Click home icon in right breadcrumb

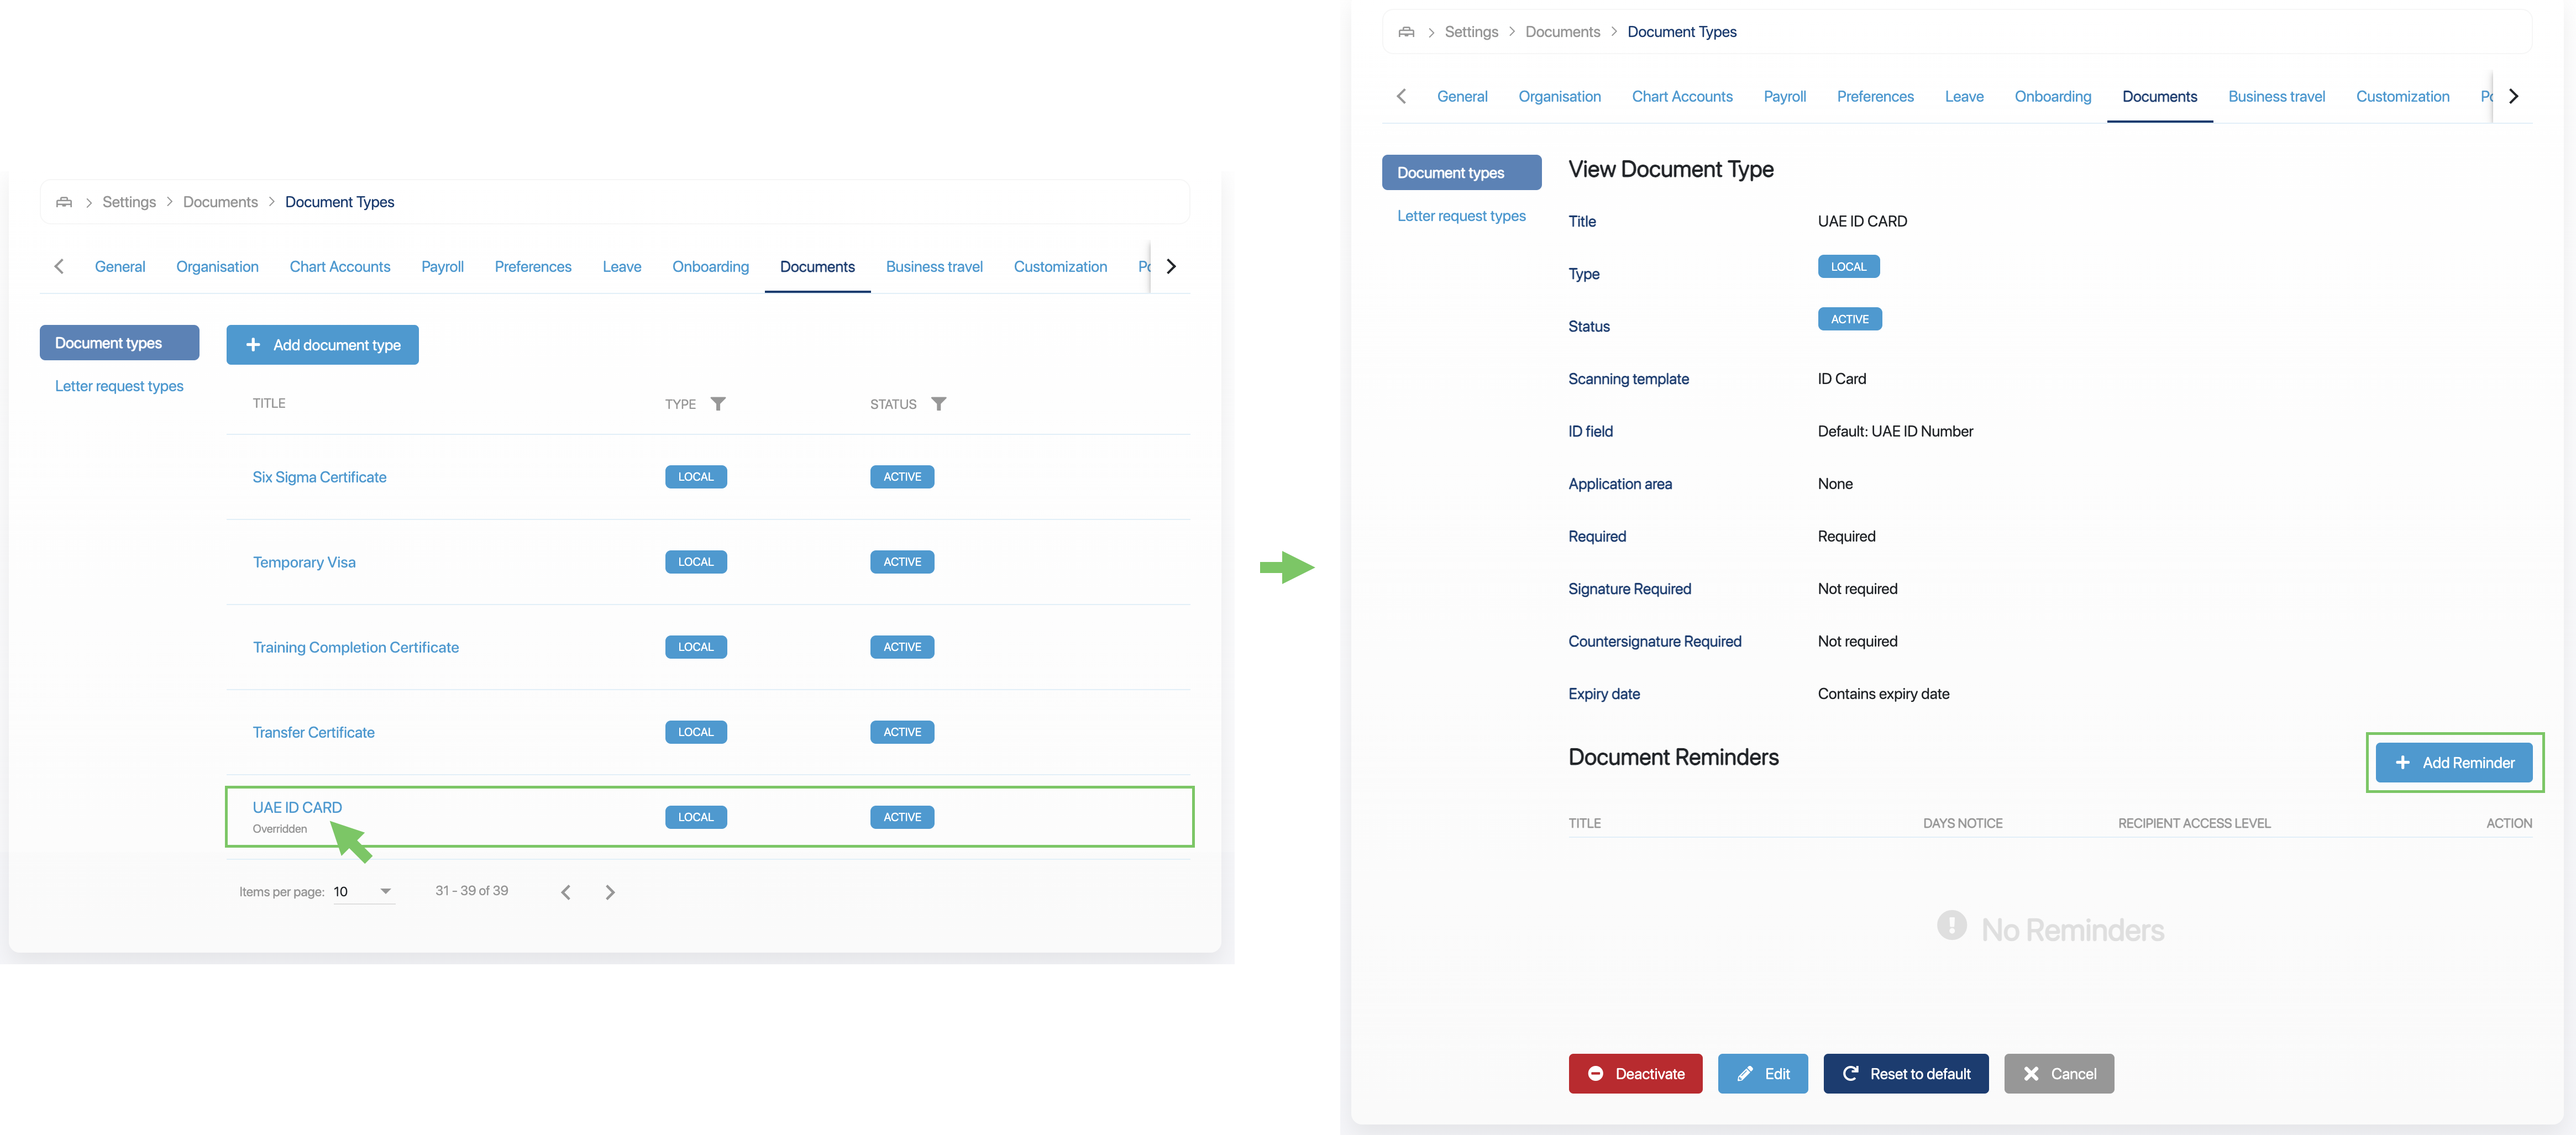tap(1406, 32)
